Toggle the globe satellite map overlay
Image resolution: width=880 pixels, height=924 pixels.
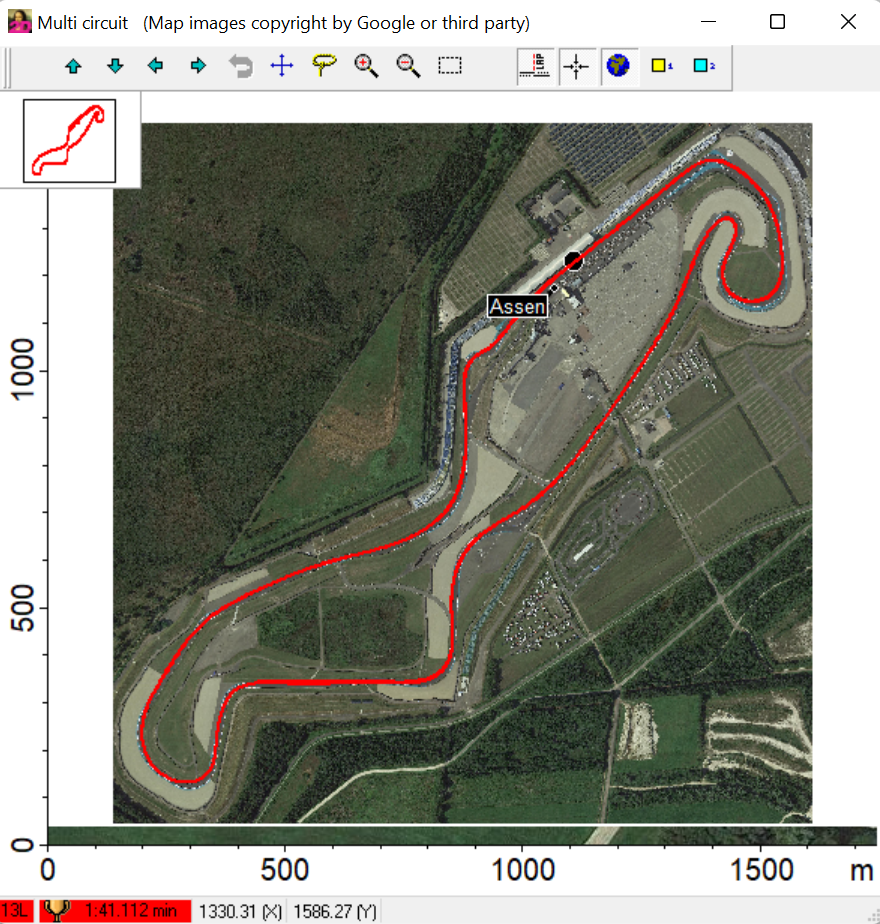619,66
